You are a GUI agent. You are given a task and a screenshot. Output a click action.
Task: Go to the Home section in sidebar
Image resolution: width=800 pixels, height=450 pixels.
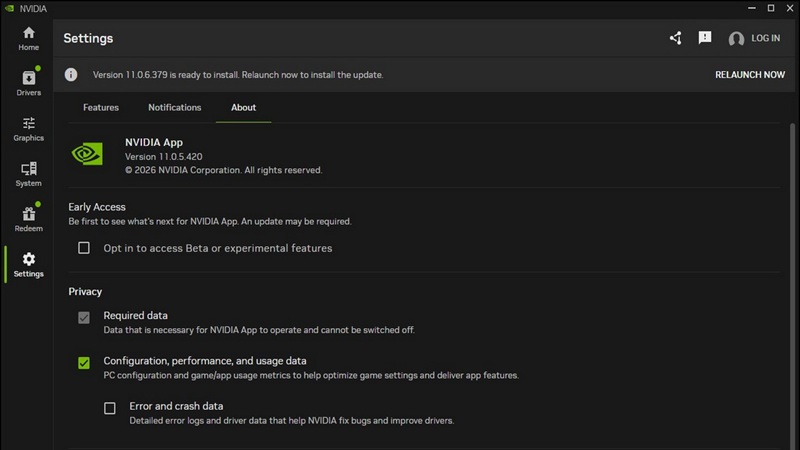click(28, 38)
